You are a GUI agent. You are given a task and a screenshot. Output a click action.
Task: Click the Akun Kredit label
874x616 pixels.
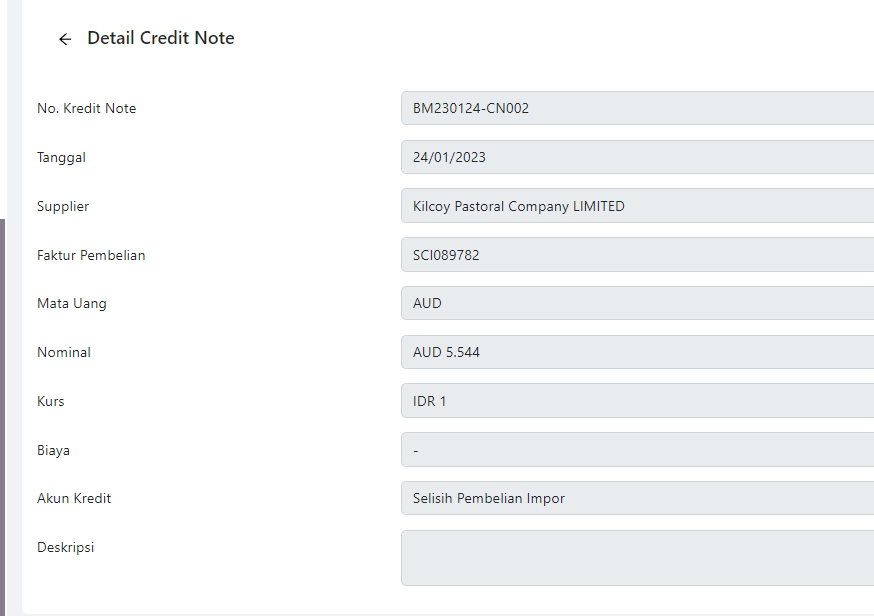click(x=74, y=498)
